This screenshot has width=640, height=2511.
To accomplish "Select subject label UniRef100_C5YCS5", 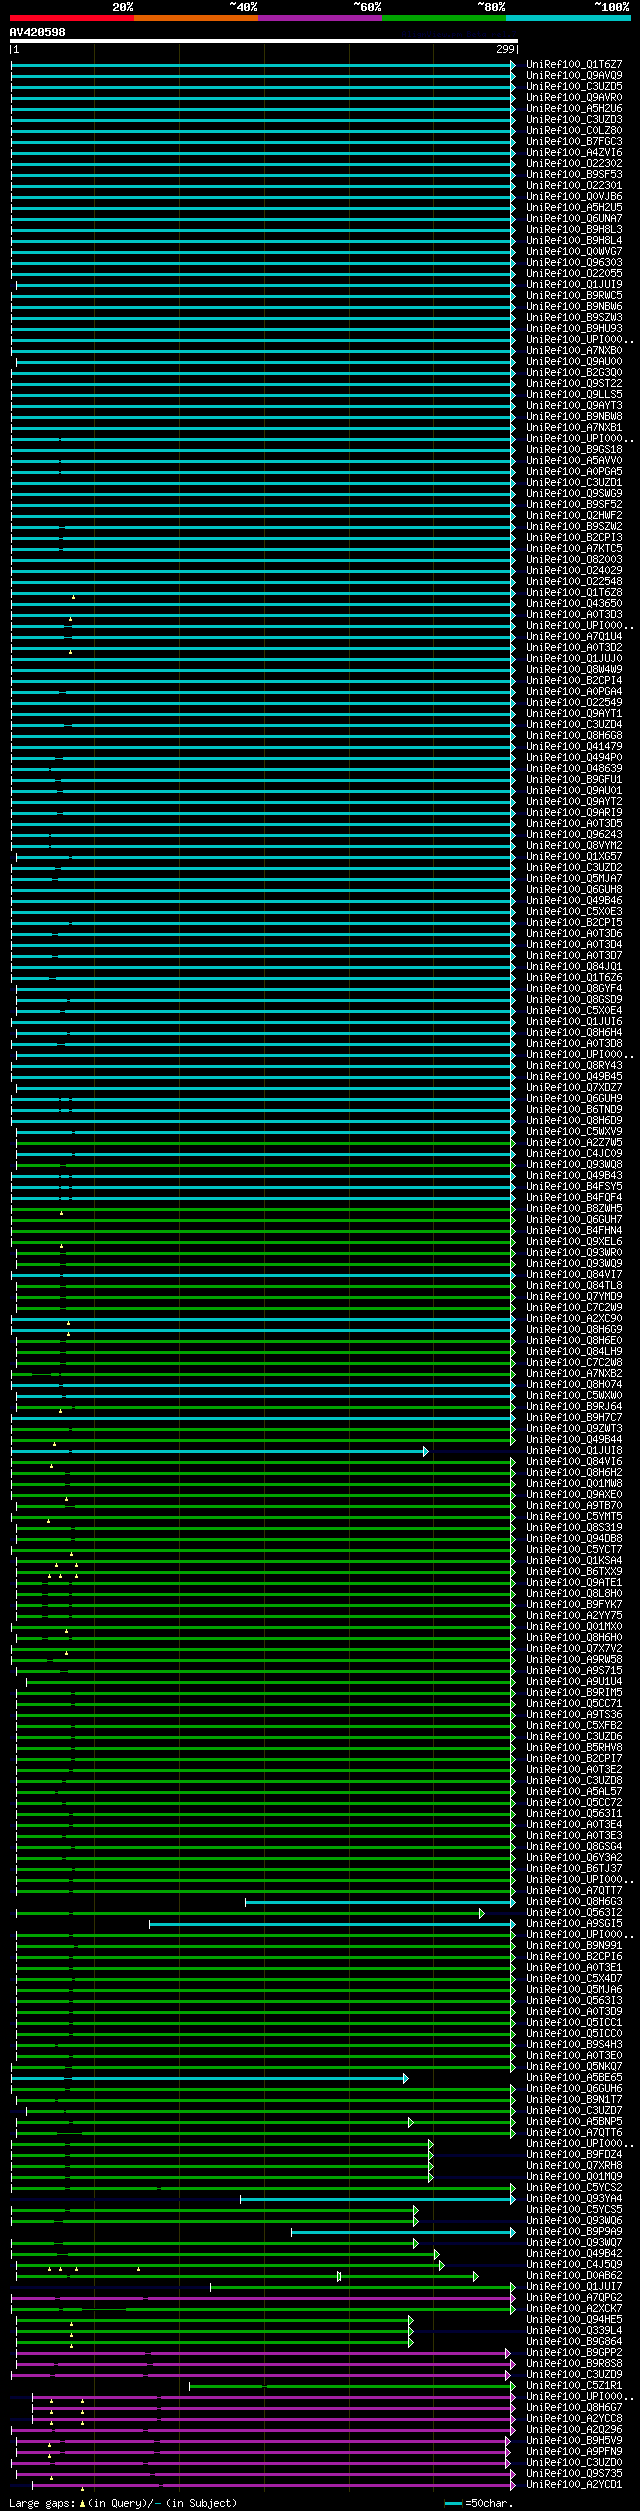I will (574, 2209).
